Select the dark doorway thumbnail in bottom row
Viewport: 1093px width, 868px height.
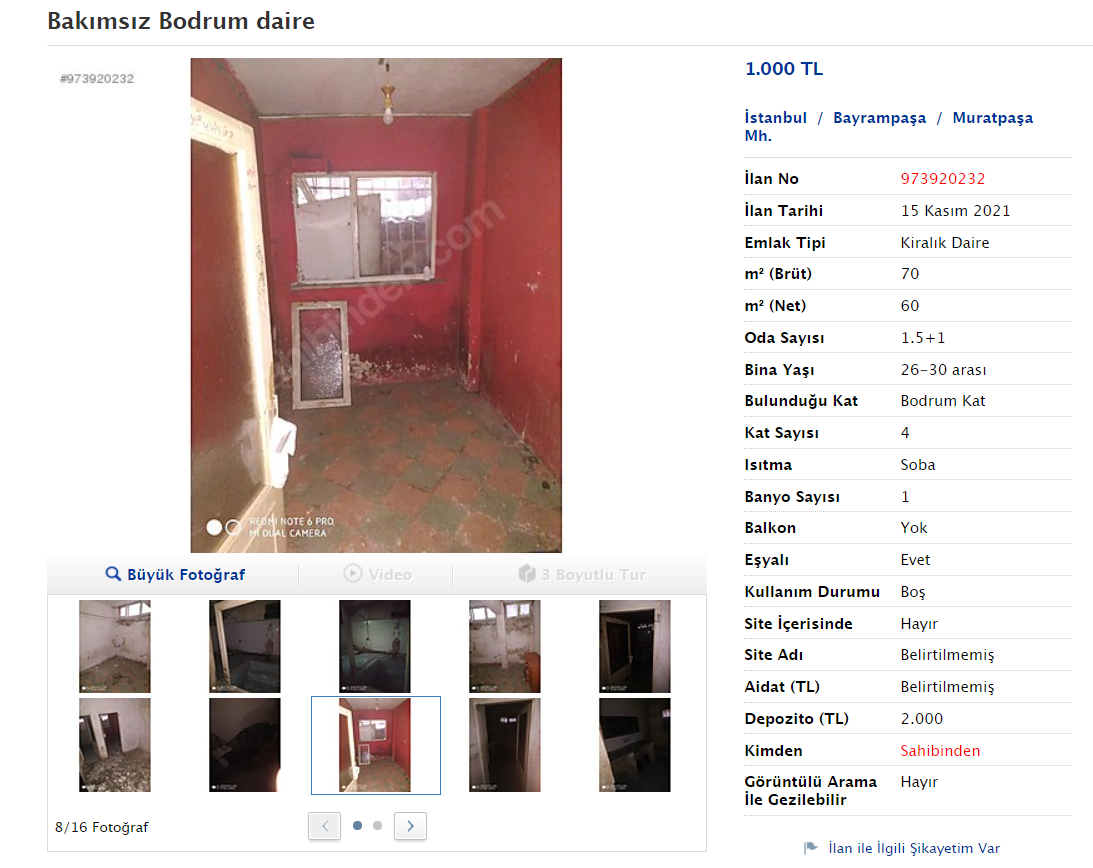[505, 745]
